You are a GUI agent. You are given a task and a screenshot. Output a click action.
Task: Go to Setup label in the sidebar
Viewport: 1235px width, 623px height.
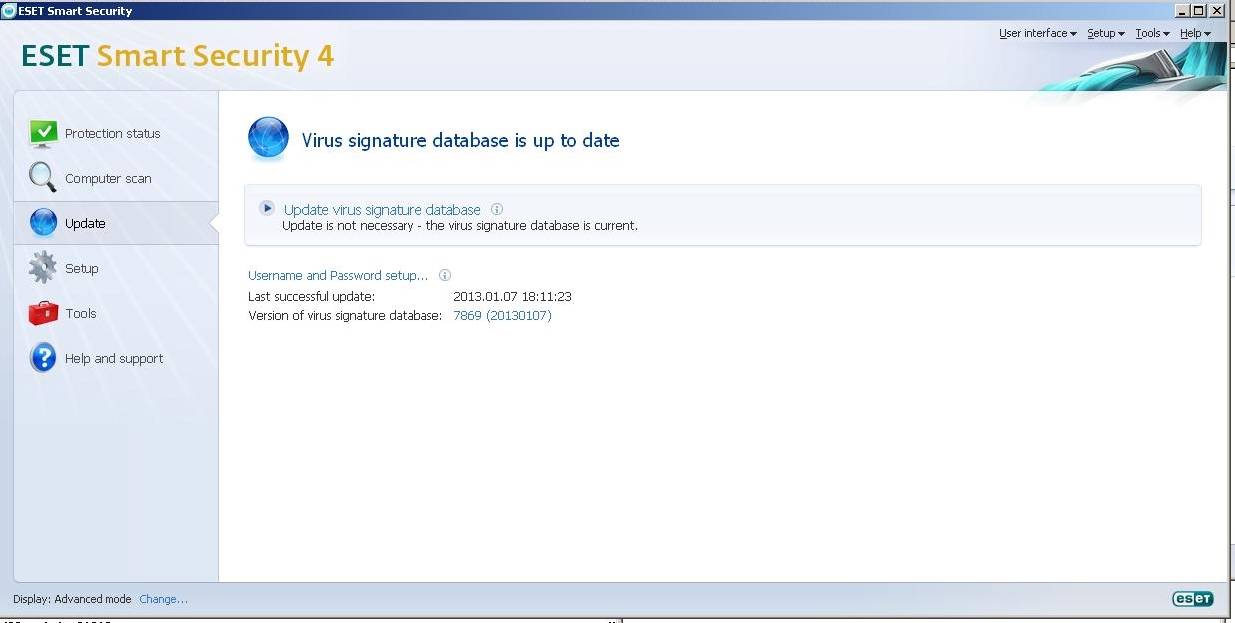point(81,269)
